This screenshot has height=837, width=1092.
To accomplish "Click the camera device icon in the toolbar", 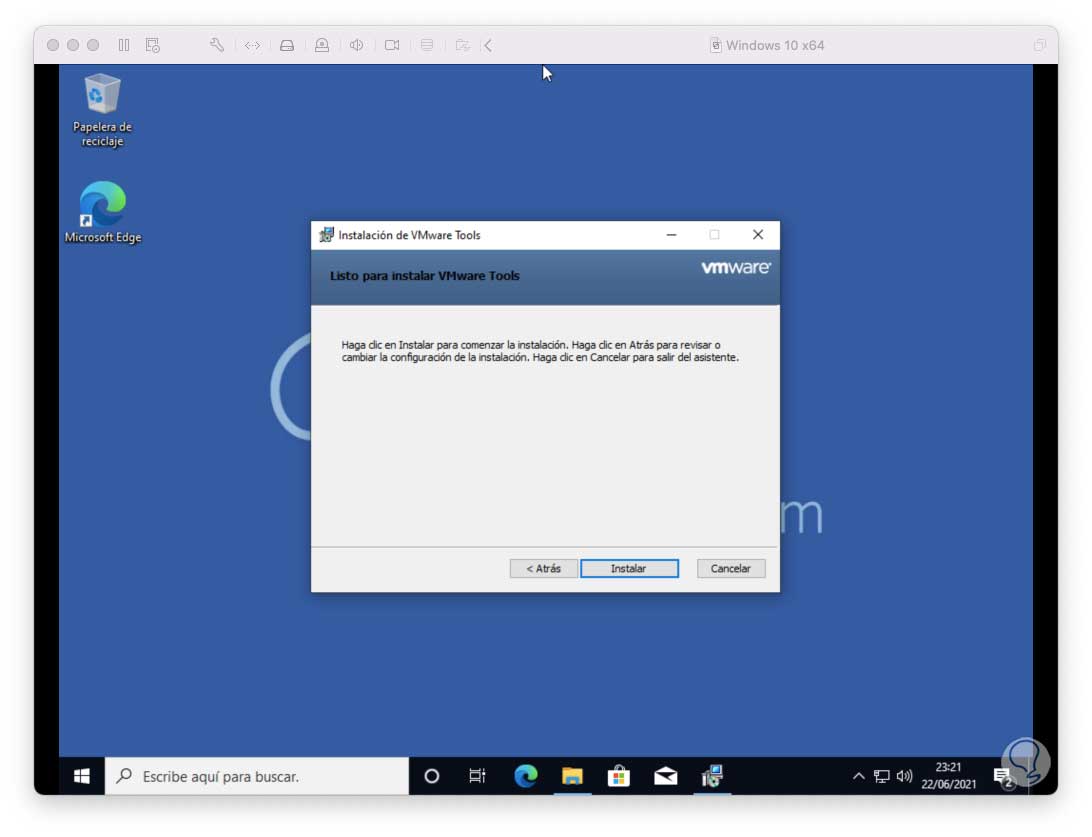I will pos(392,45).
